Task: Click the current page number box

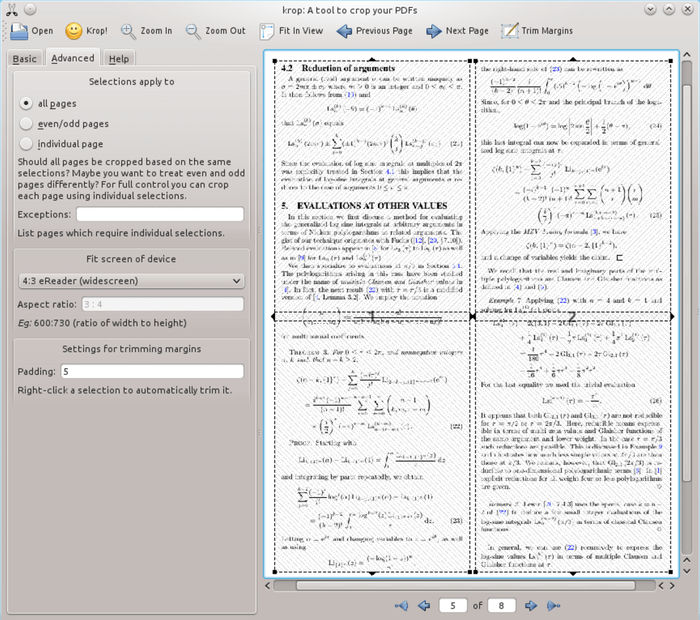Action: 454,605
